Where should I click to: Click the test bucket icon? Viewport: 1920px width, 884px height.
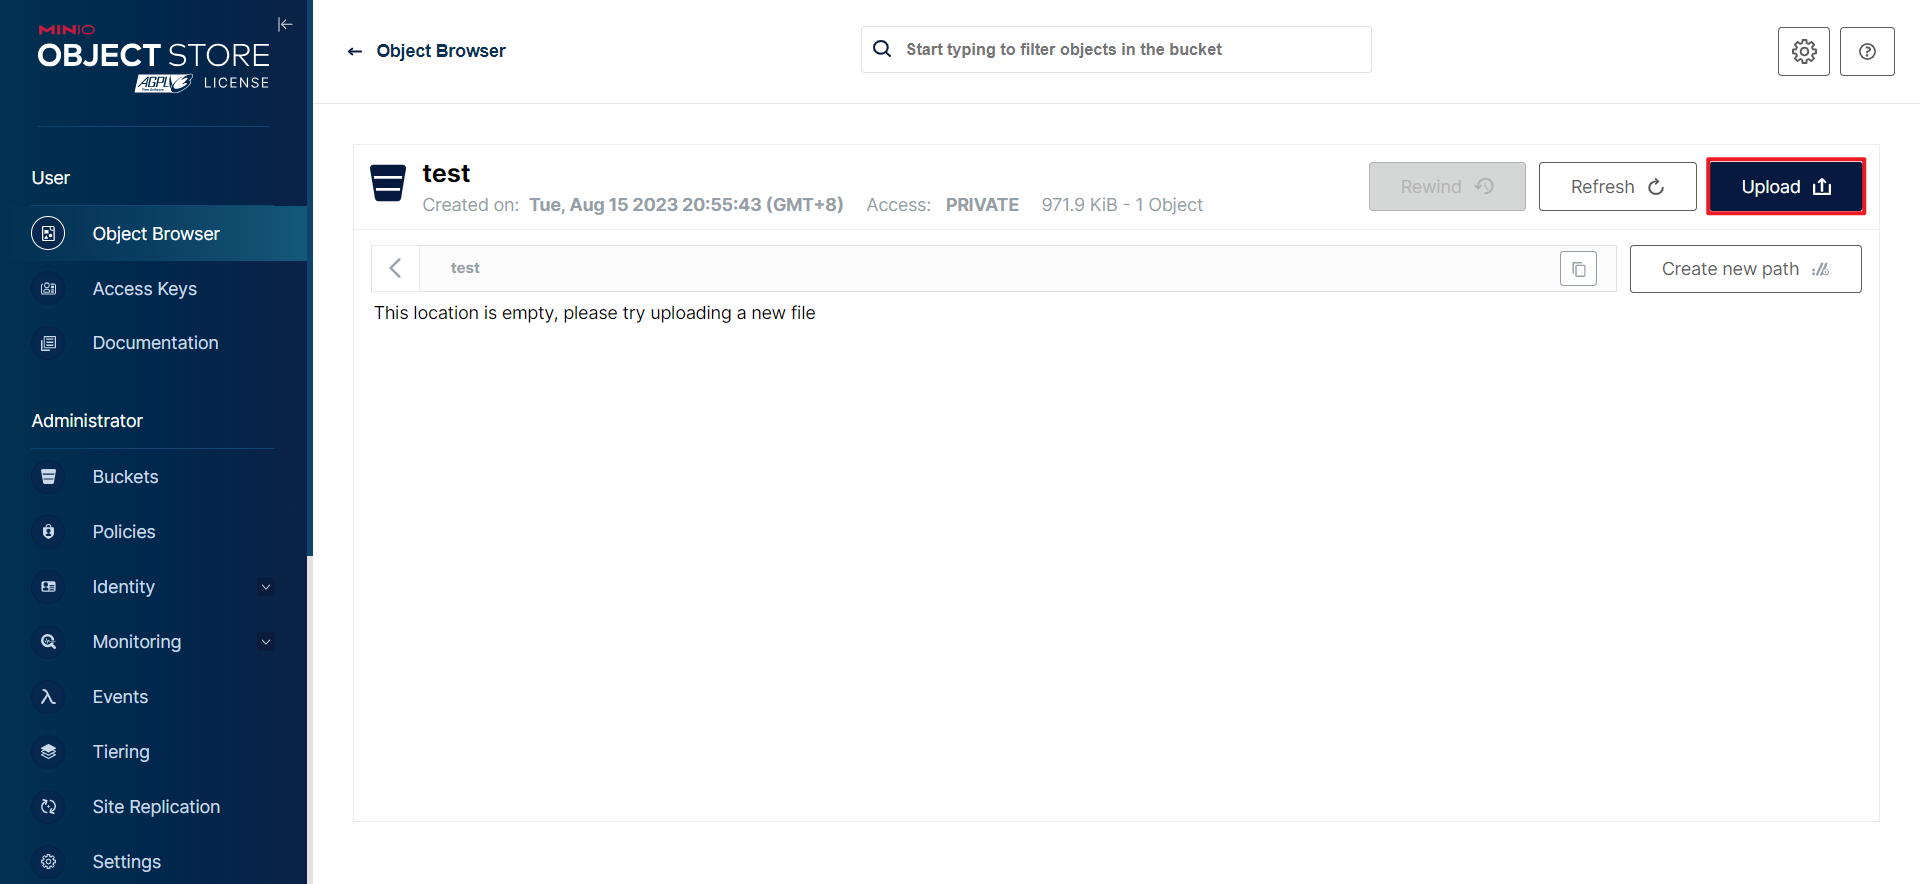[388, 183]
